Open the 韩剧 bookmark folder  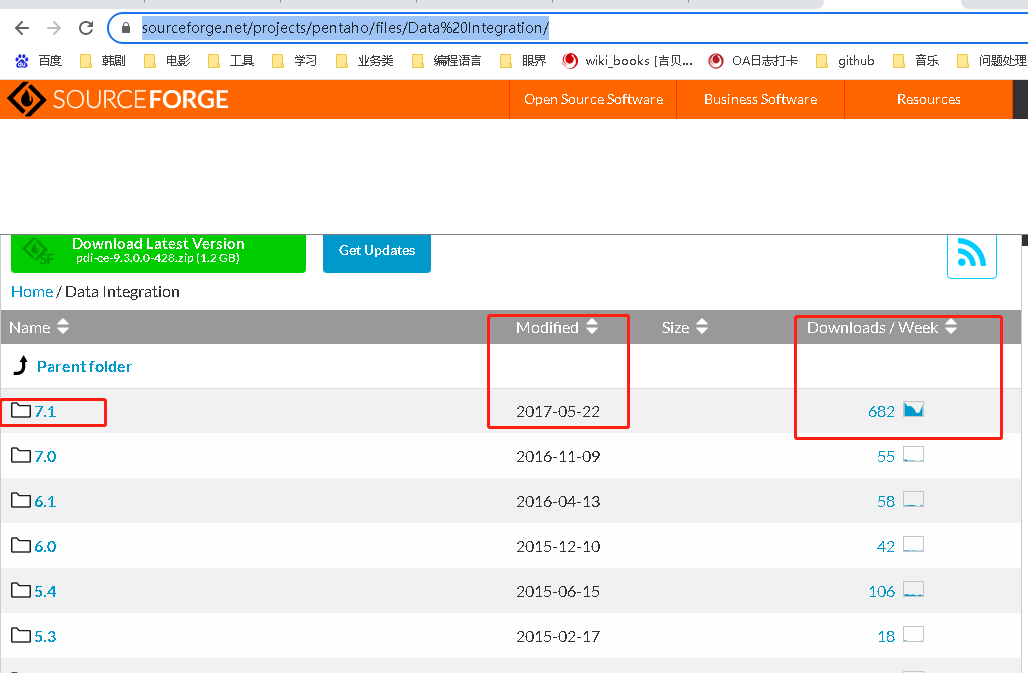pos(102,61)
